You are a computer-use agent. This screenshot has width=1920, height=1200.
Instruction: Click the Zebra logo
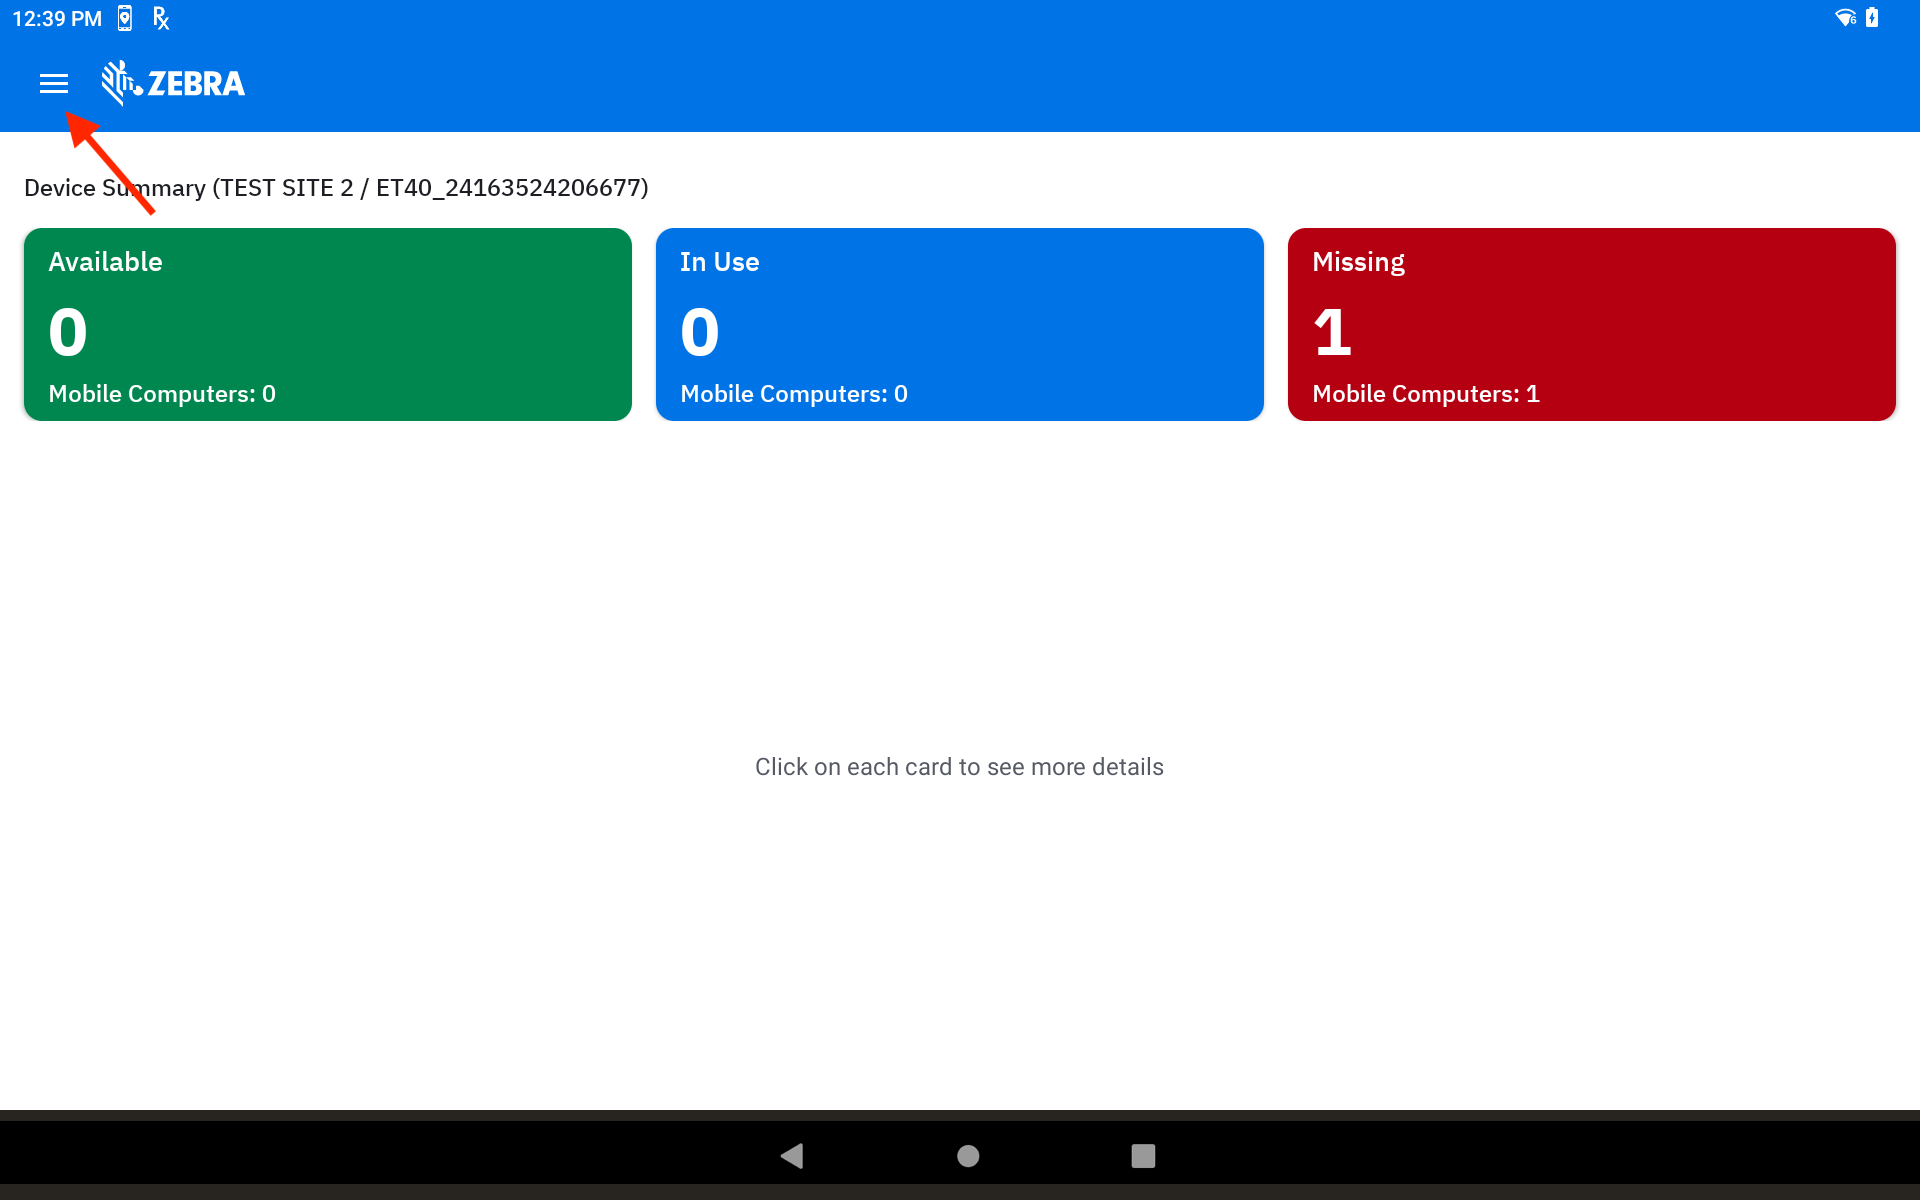coord(174,83)
